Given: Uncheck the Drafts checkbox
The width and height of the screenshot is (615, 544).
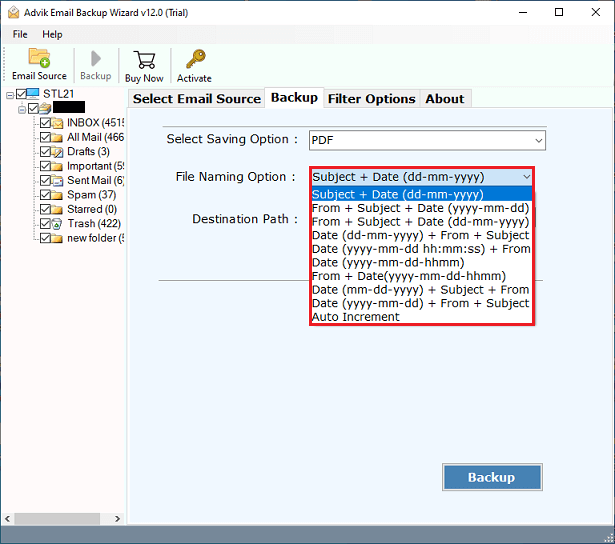Looking at the screenshot, I should click(x=45, y=151).
